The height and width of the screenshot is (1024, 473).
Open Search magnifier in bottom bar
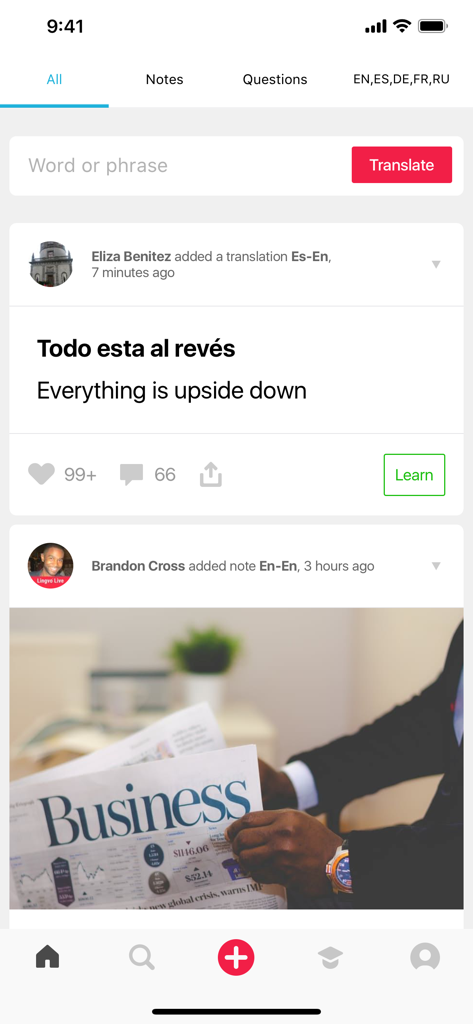click(x=142, y=958)
